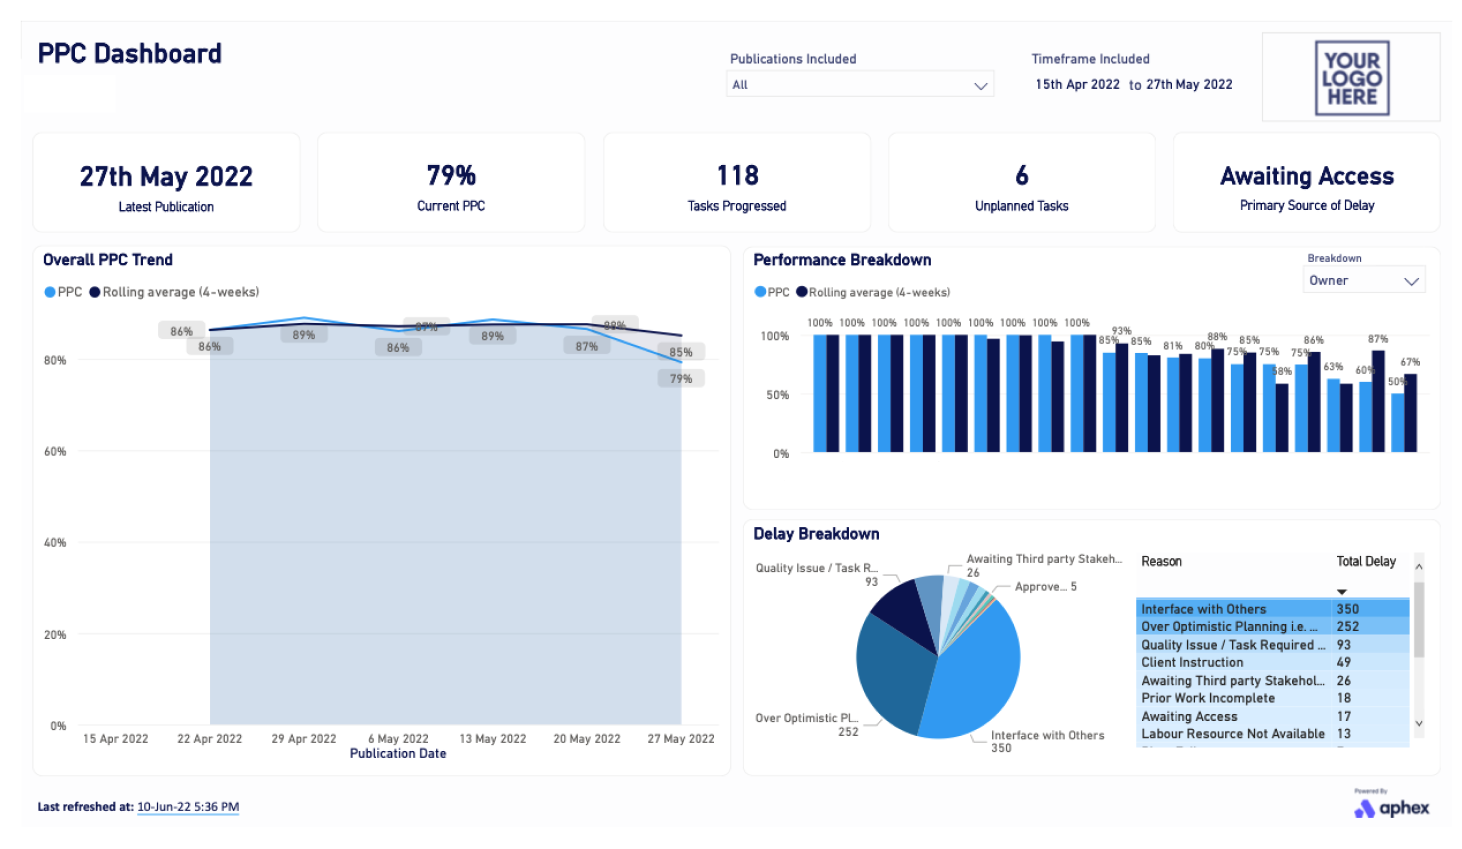This screenshot has height=849, width=1462.
Task: Select the Awaiting Access primary delay card
Action: [1307, 182]
